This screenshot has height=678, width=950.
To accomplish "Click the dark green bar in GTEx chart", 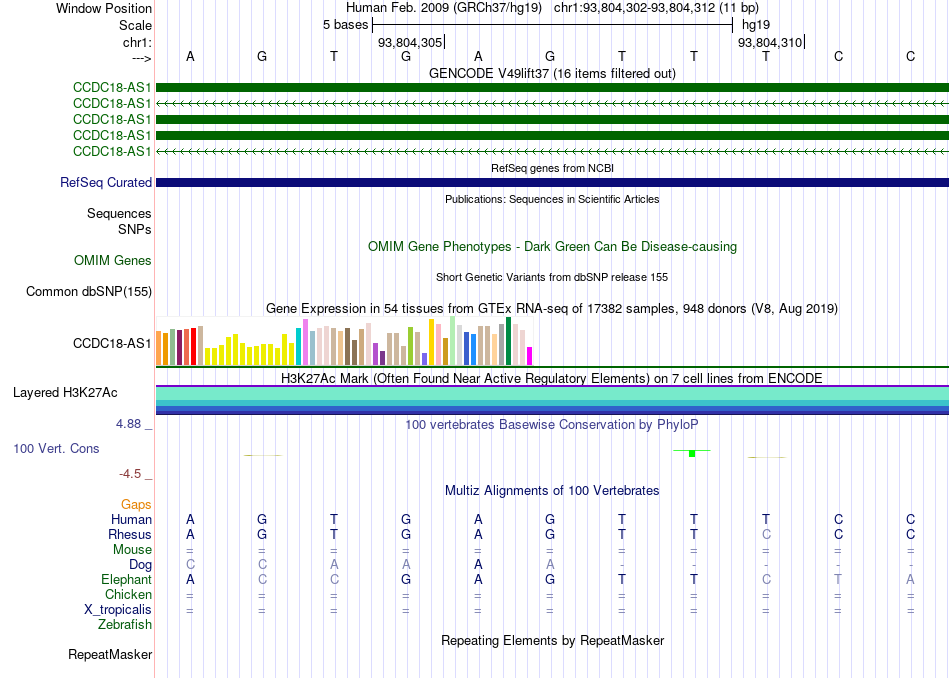I will pos(508,341).
